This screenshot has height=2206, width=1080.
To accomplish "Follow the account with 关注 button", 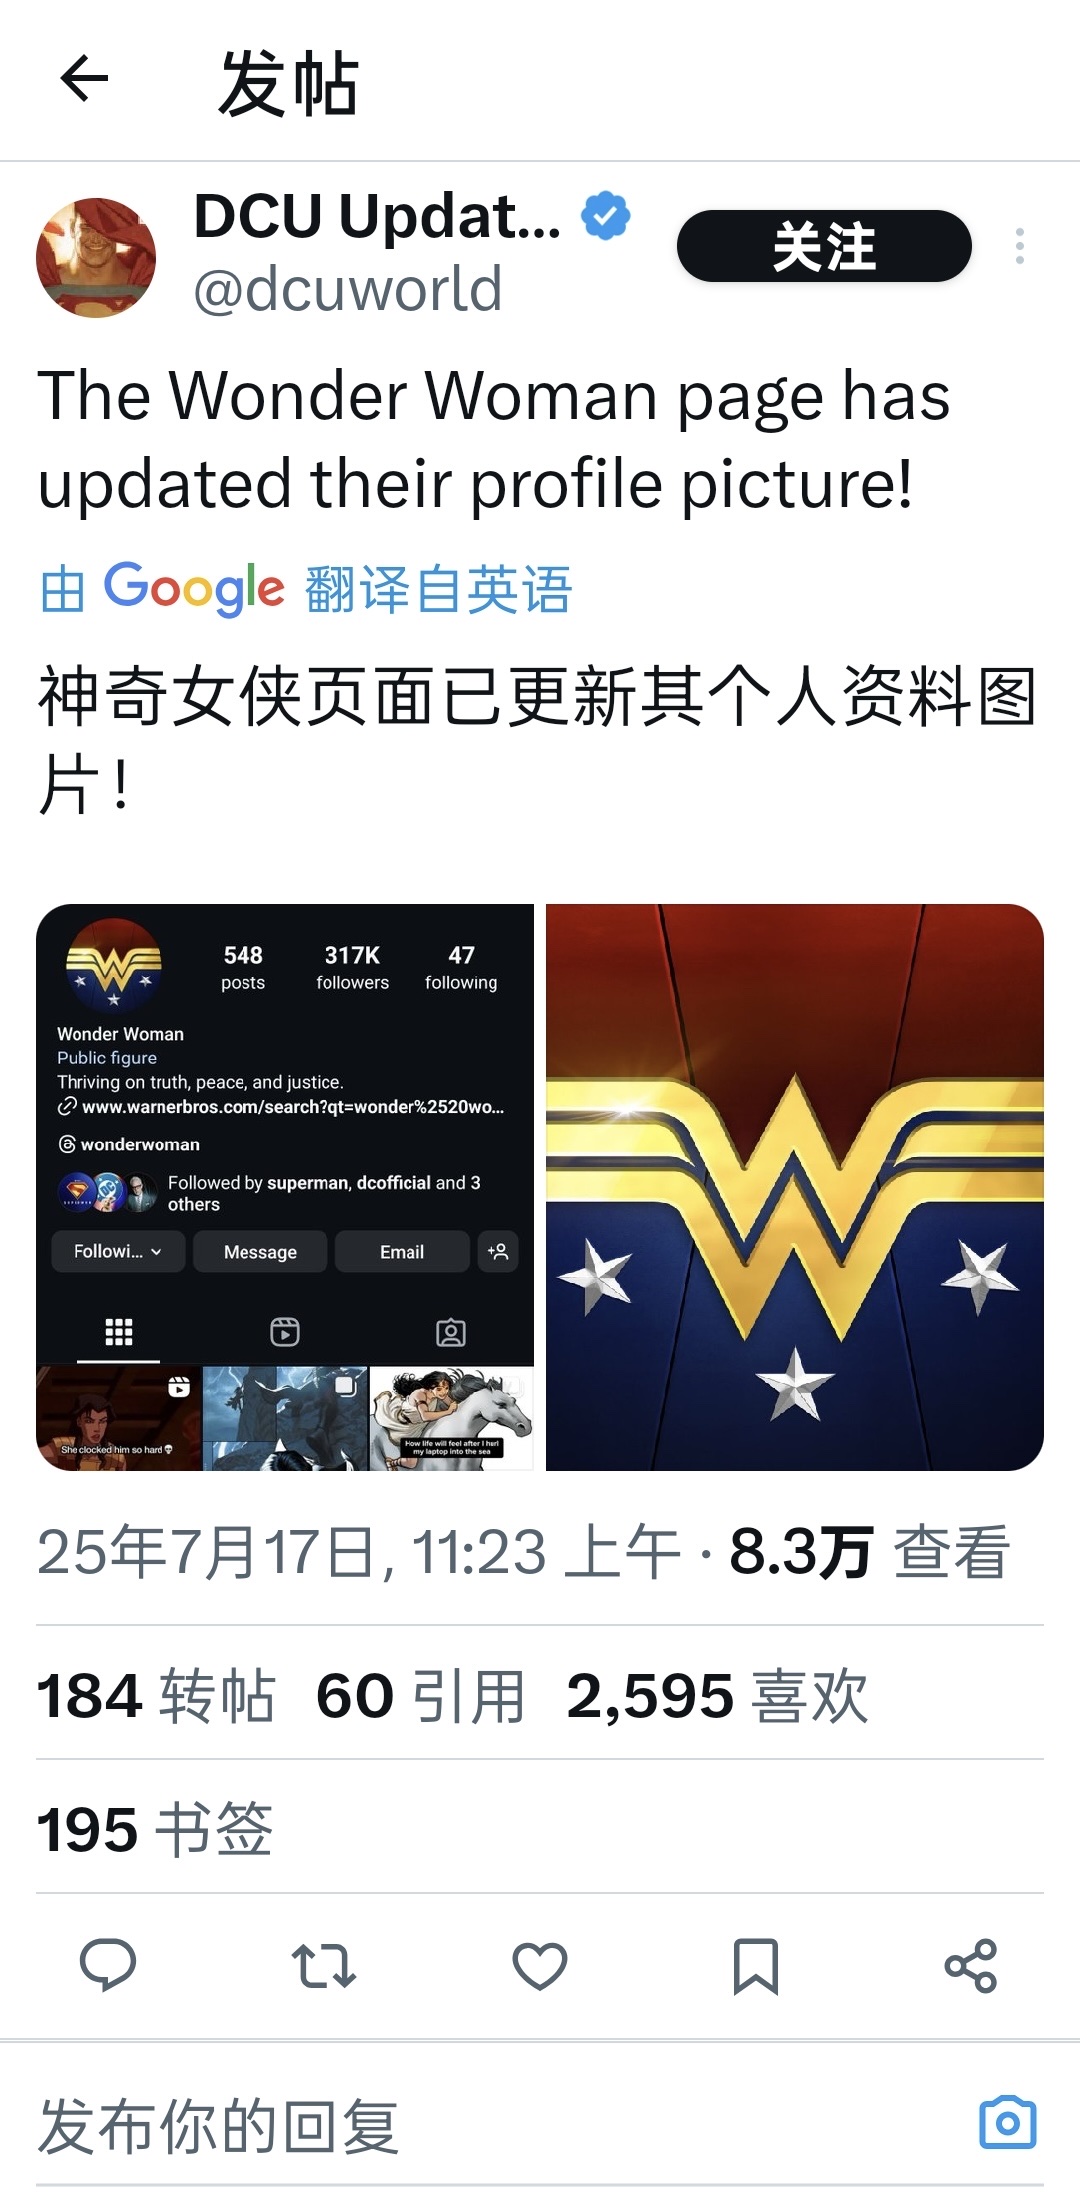I will pos(824,246).
